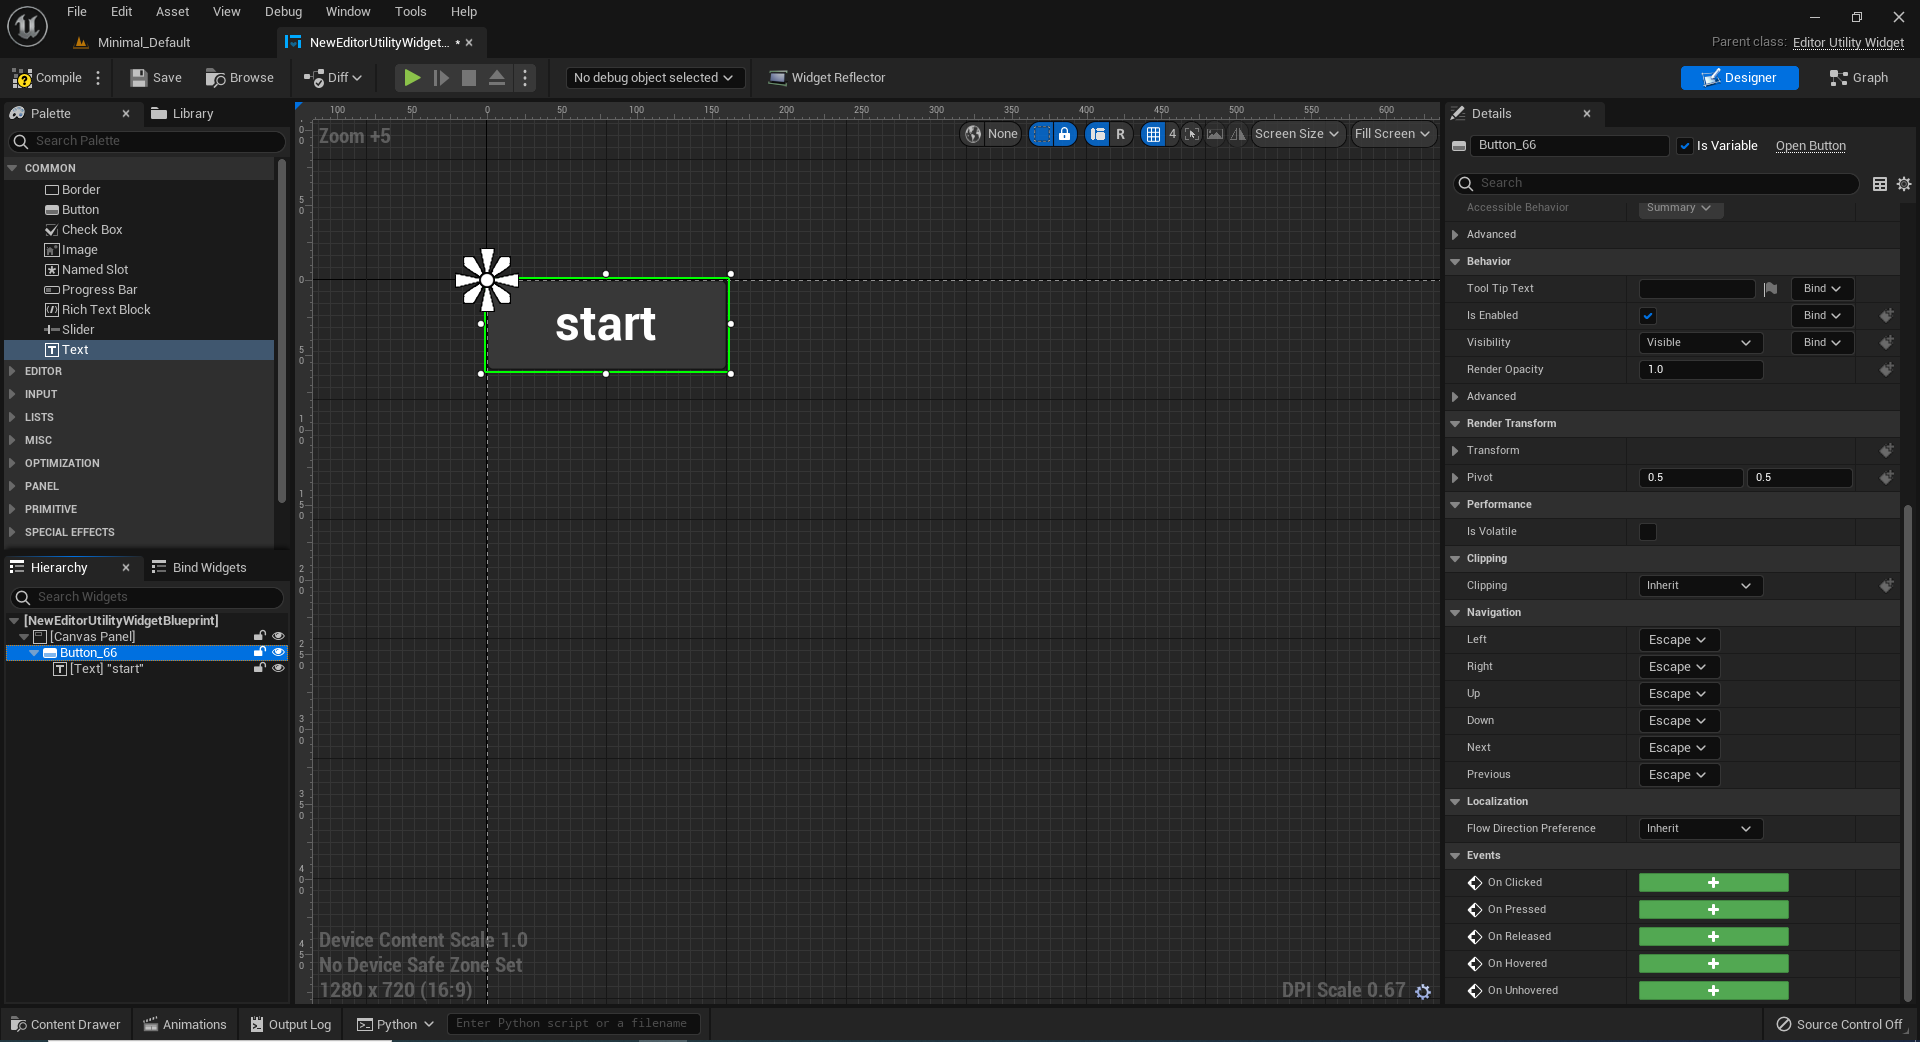Add an On Clicked event with the green plus
Image resolution: width=1920 pixels, height=1042 pixels.
[1712, 882]
